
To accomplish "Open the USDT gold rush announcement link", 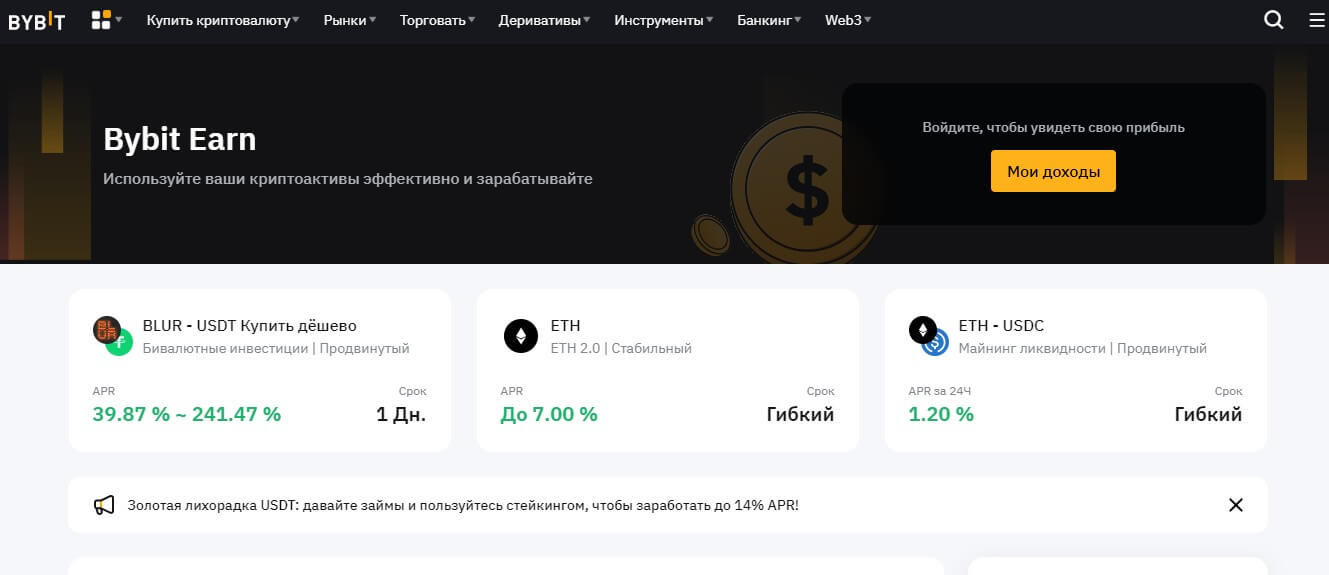I will [462, 505].
